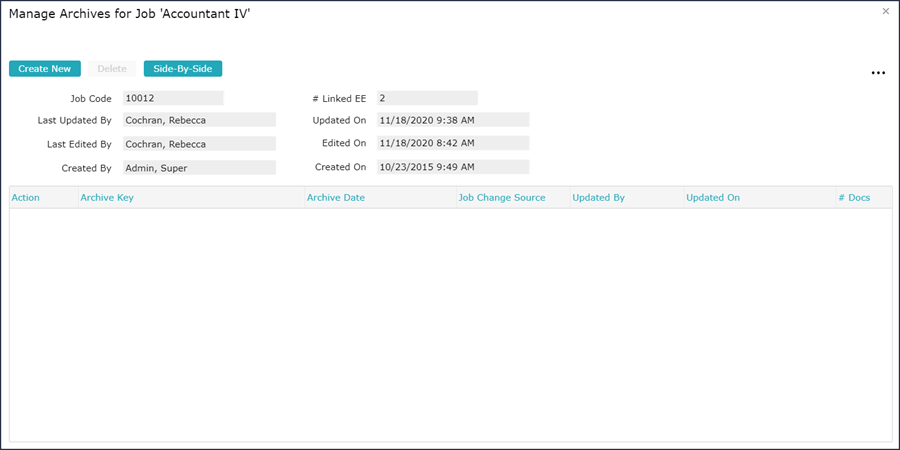The image size is (900, 450).
Task: Click the Edited On date field
Action: (452, 144)
